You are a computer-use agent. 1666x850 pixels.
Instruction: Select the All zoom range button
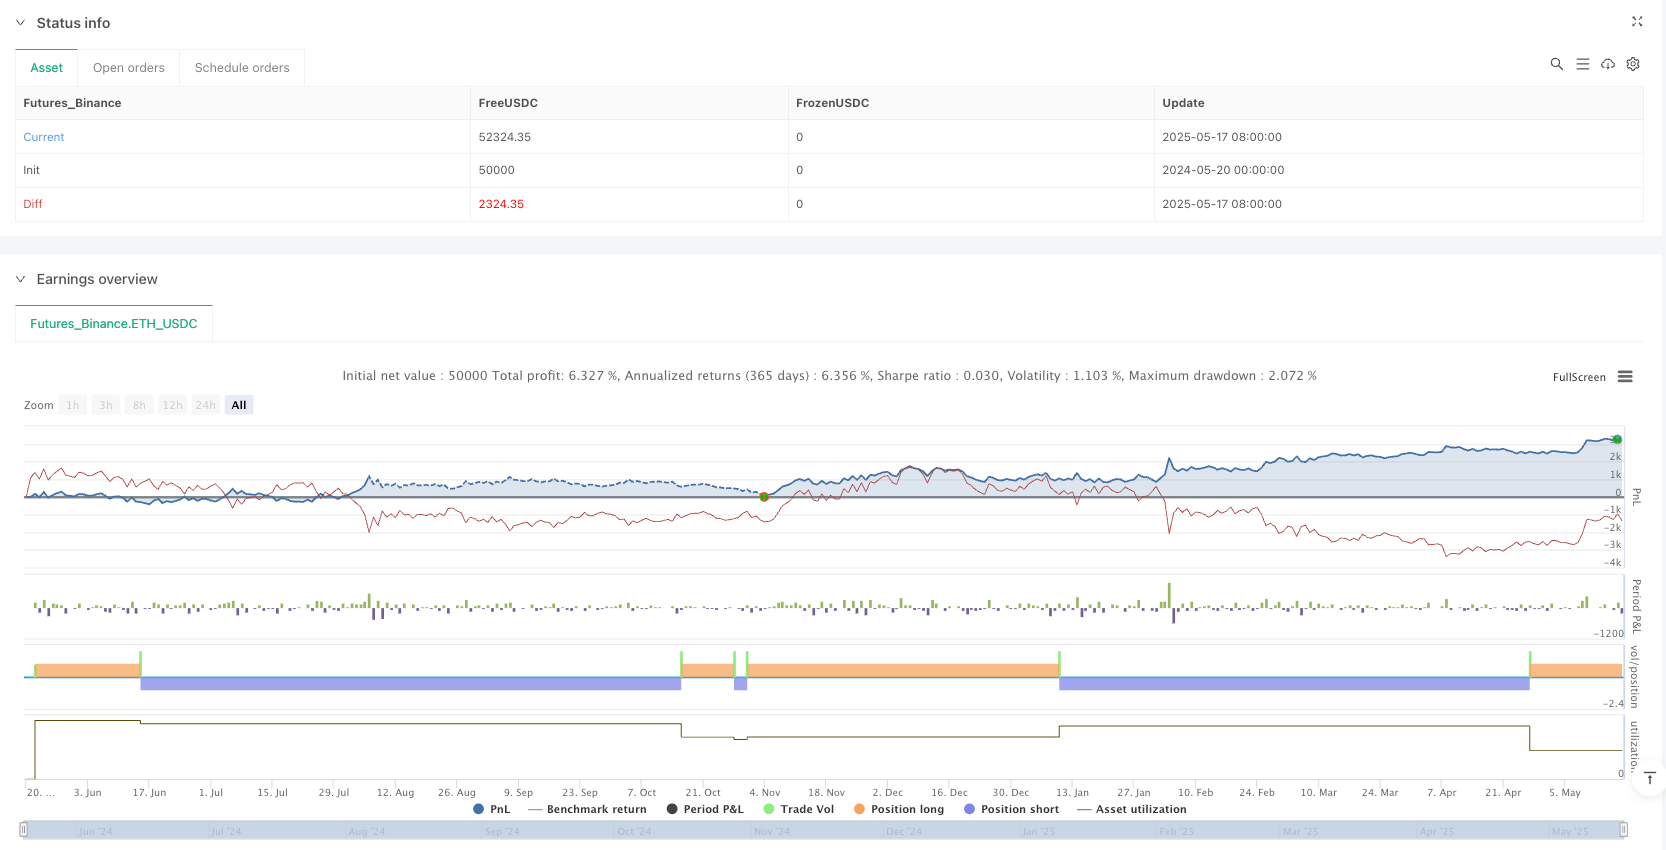tap(239, 405)
